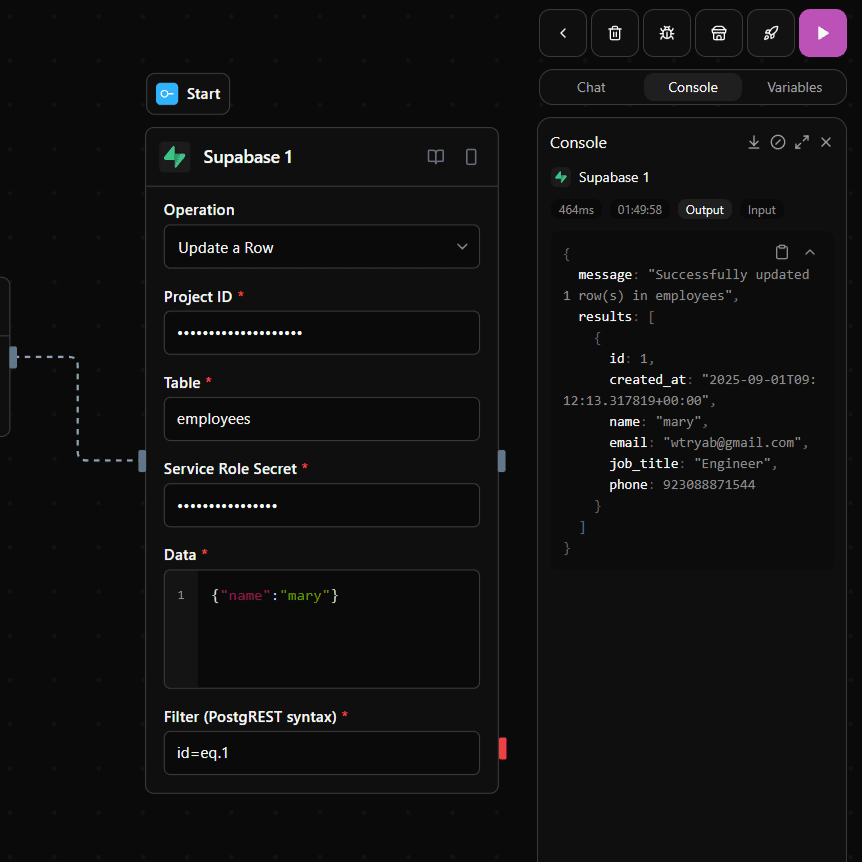
Task: Click the Start block on the canvas
Action: (x=188, y=94)
